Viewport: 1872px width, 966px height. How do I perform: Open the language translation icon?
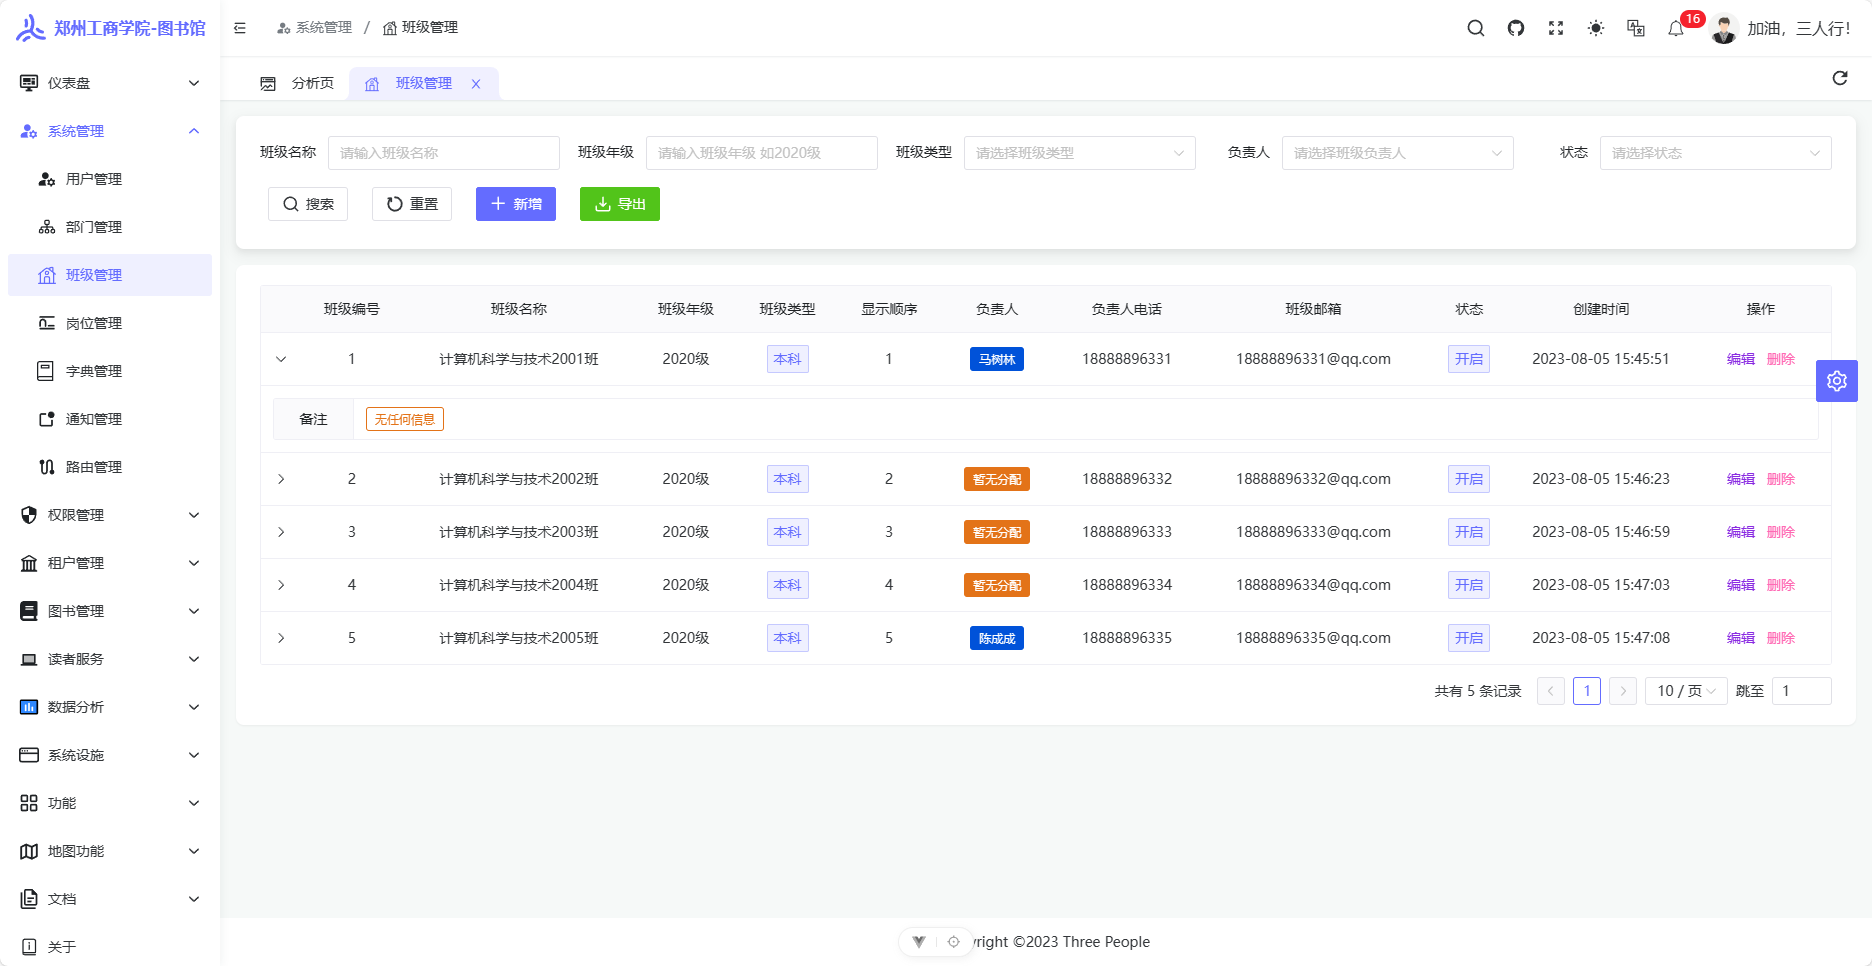click(1636, 28)
